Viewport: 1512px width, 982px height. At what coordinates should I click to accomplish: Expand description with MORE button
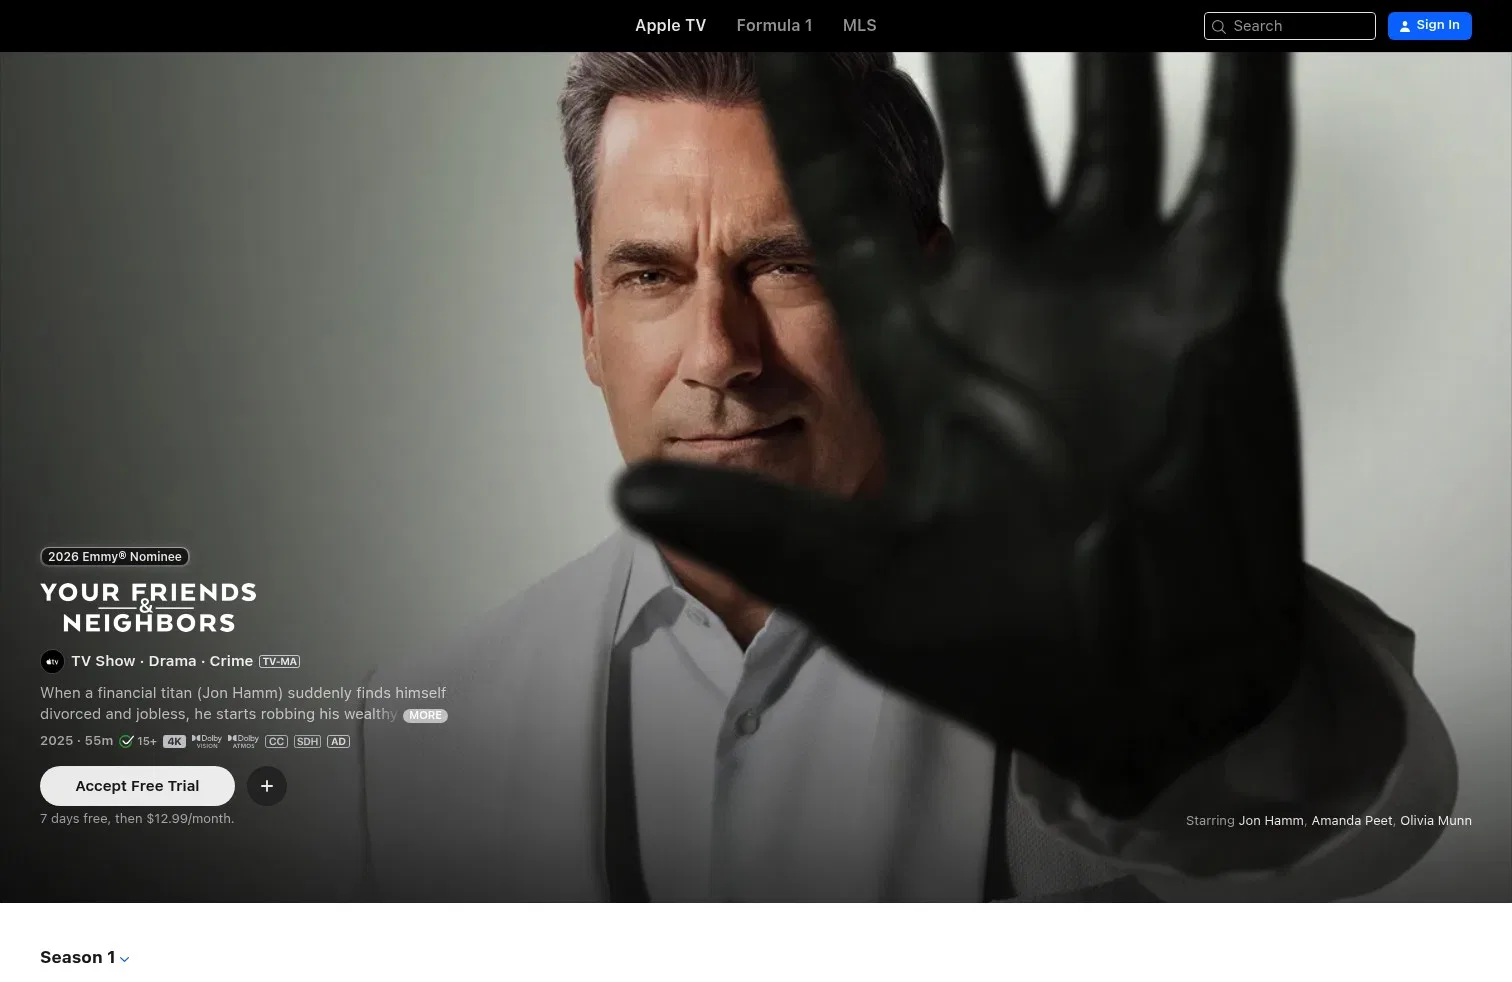(x=425, y=715)
